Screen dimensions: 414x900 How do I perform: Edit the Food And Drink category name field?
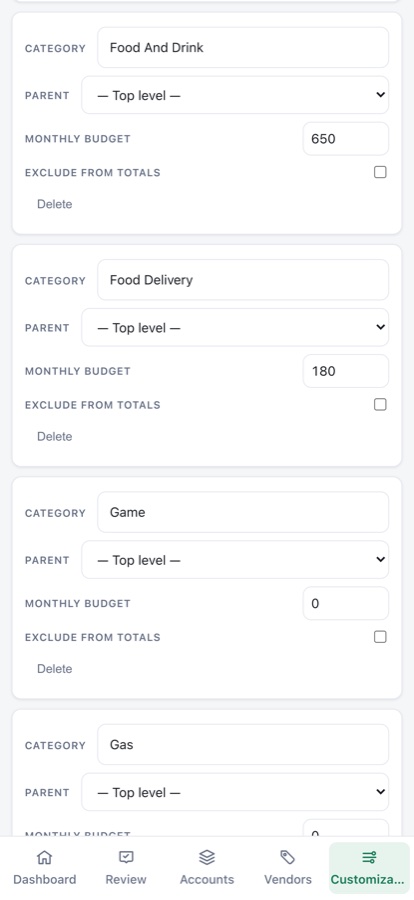pyautogui.click(x=243, y=48)
